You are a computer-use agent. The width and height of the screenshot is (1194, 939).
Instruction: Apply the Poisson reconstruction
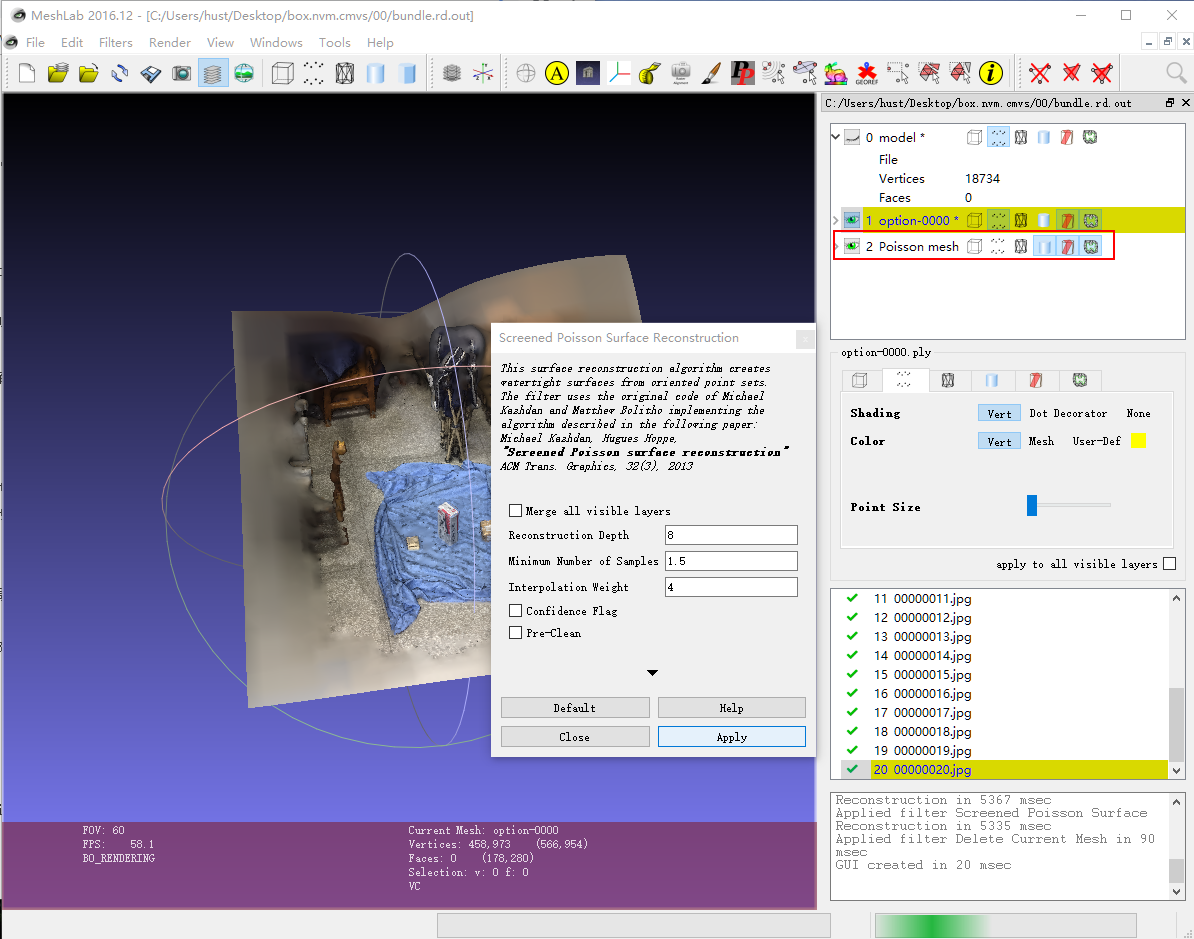731,736
